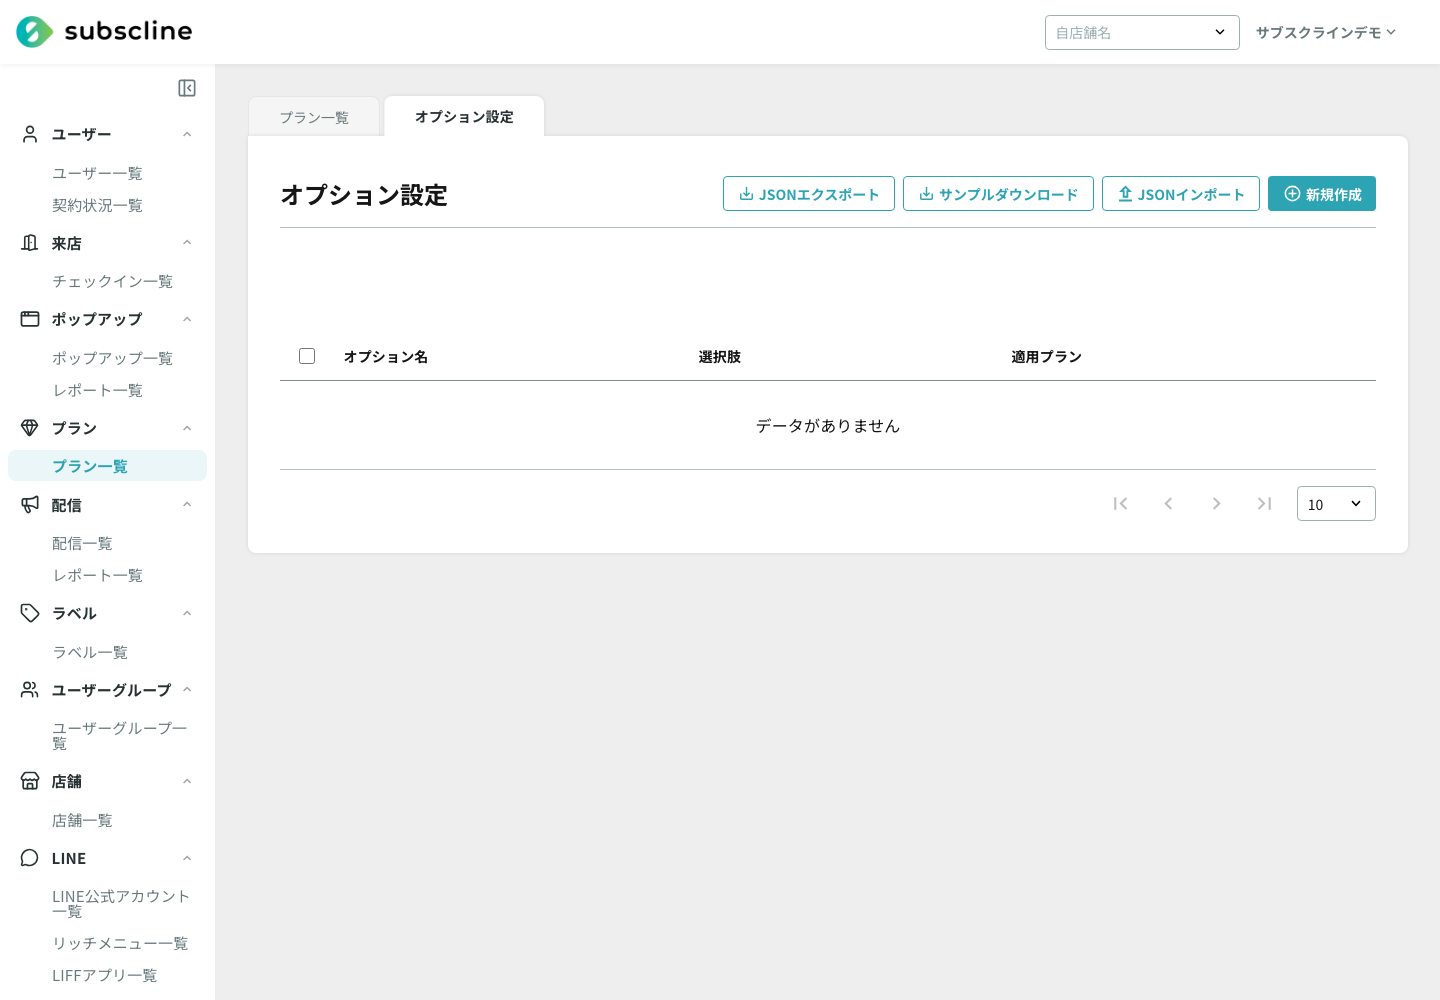1440x1000 pixels.
Task: Open the 自店舗名 store dropdown
Action: (1142, 32)
